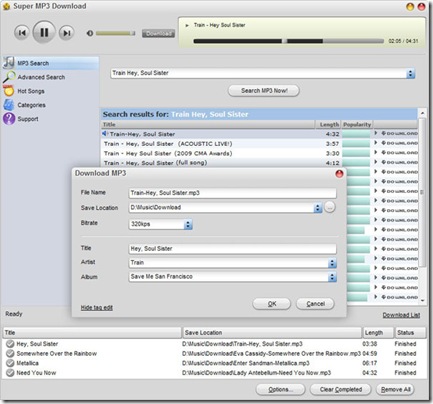The image size is (433, 404).
Task: Select the ACOUSTIC LIVE! result row
Action: click(x=259, y=144)
